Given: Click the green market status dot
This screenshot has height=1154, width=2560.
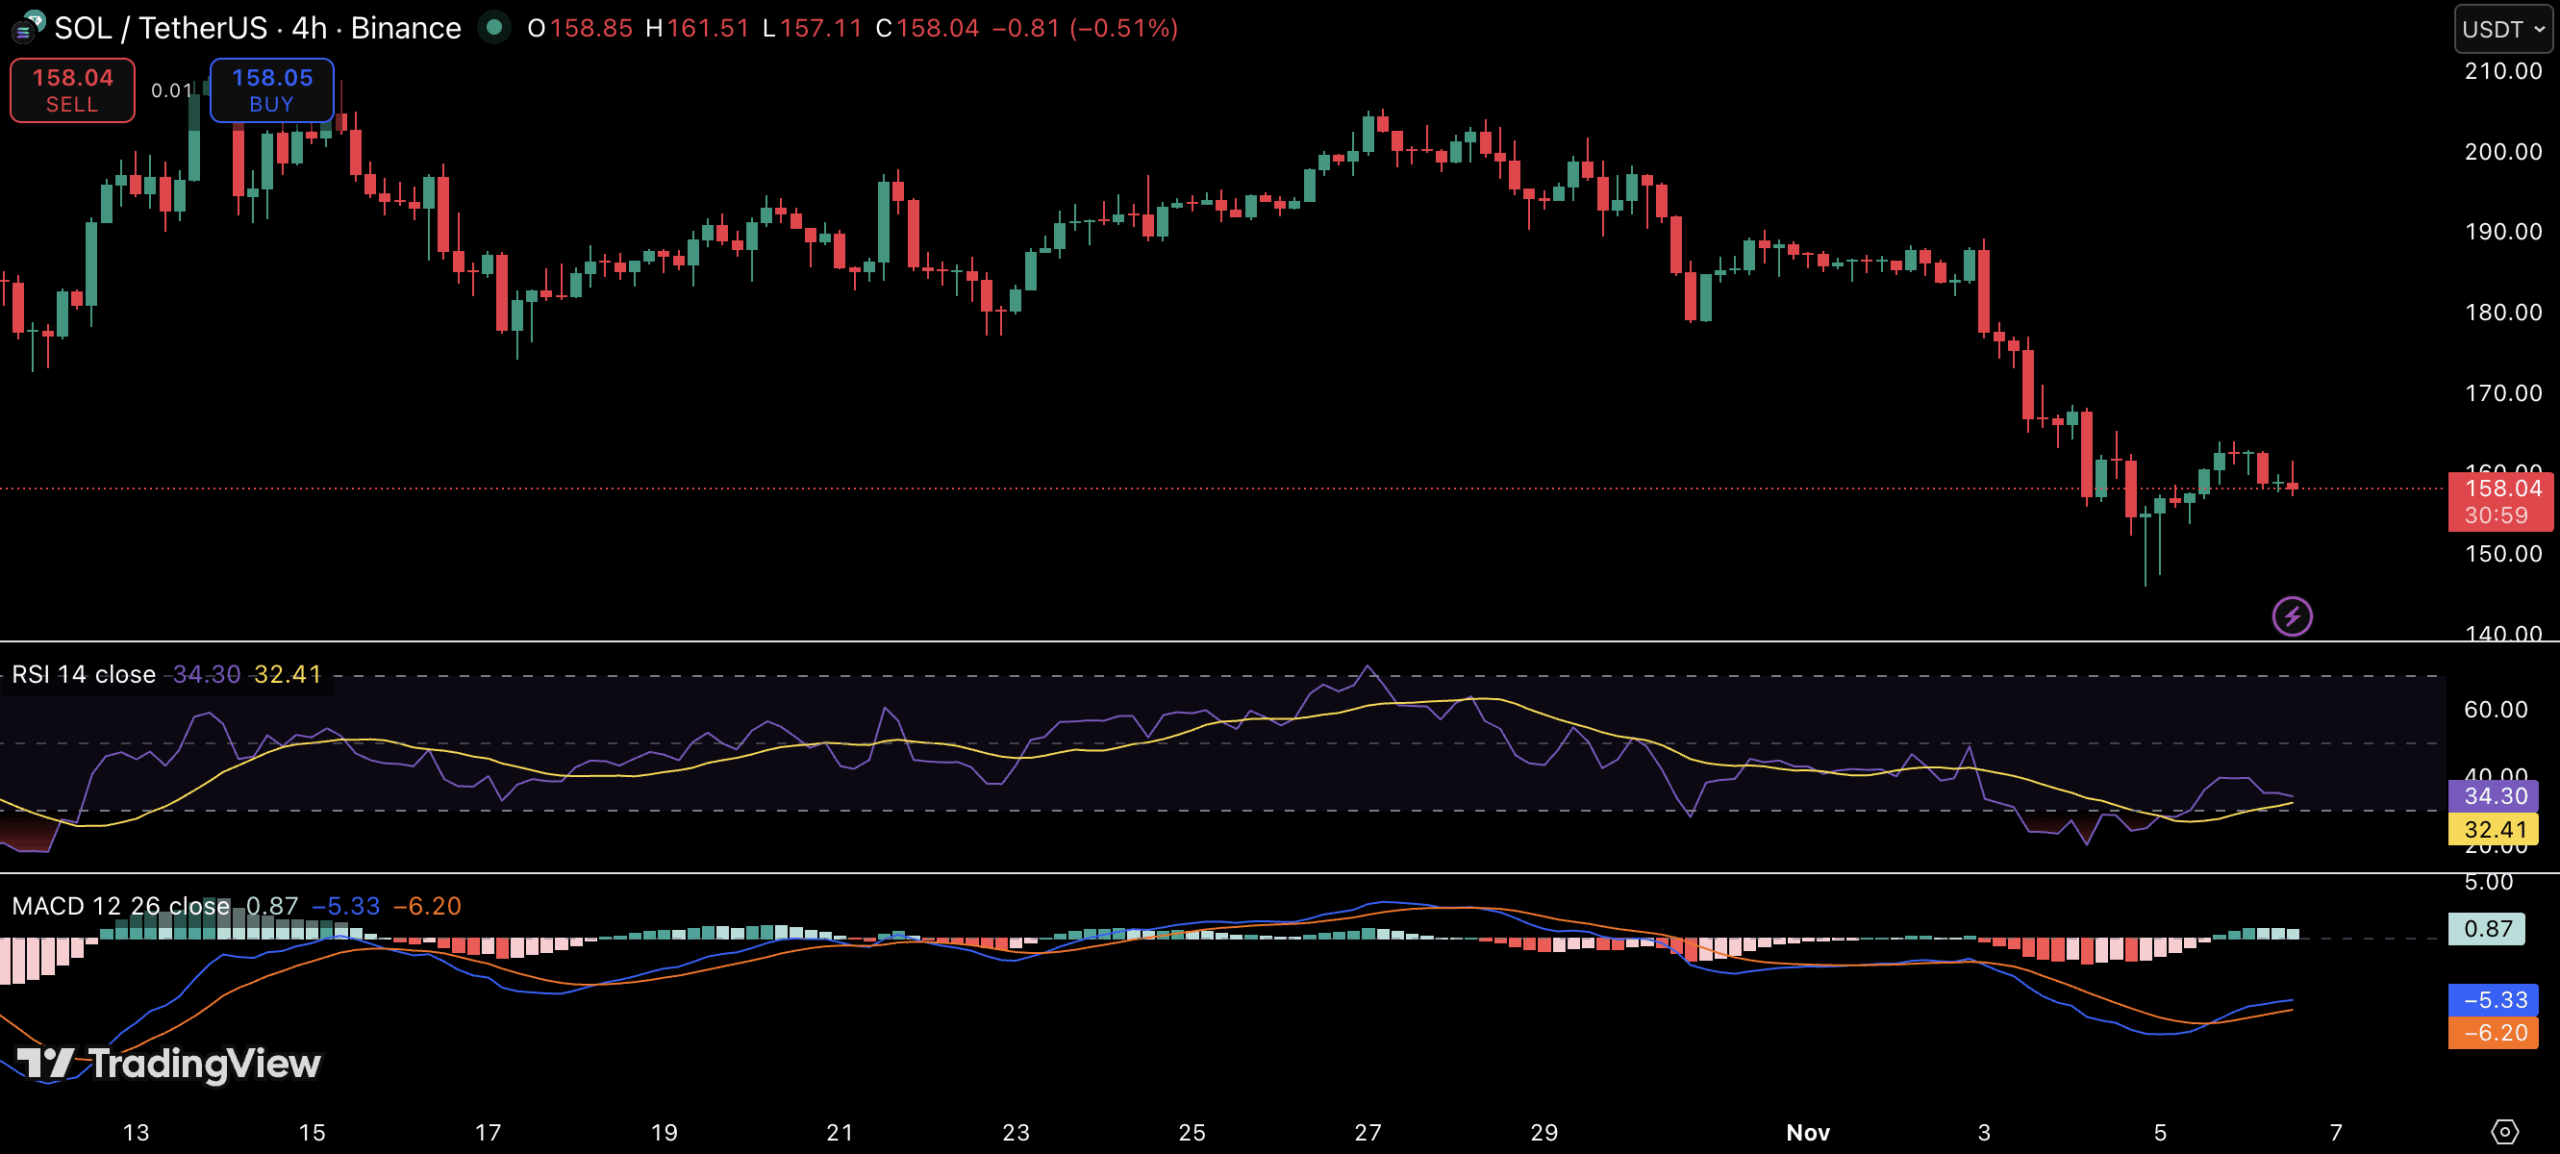Looking at the screenshot, I should point(493,27).
